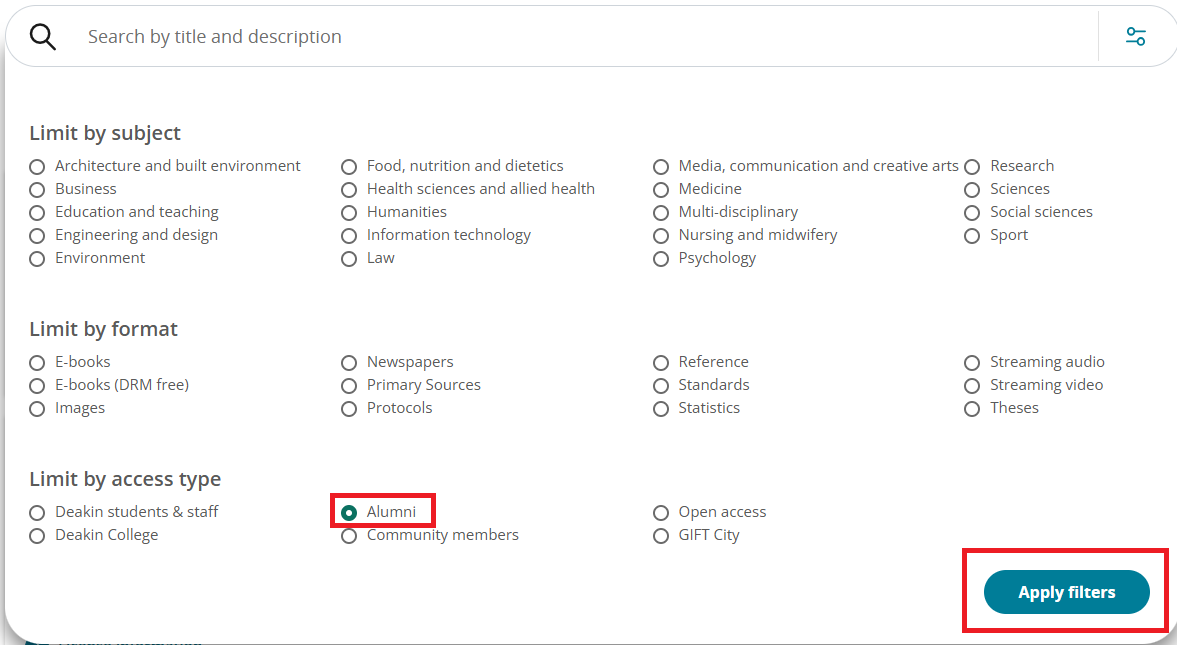Click the Apply filters button
Viewport: 1177px width, 645px height.
[x=1066, y=592]
